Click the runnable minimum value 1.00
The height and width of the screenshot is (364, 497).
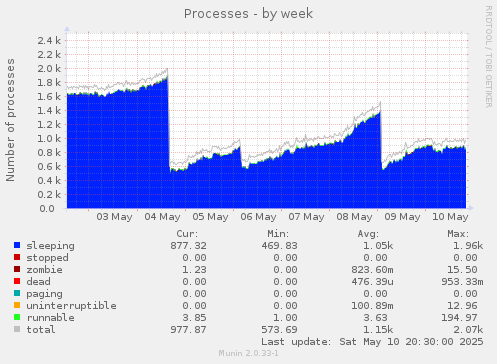(286, 318)
